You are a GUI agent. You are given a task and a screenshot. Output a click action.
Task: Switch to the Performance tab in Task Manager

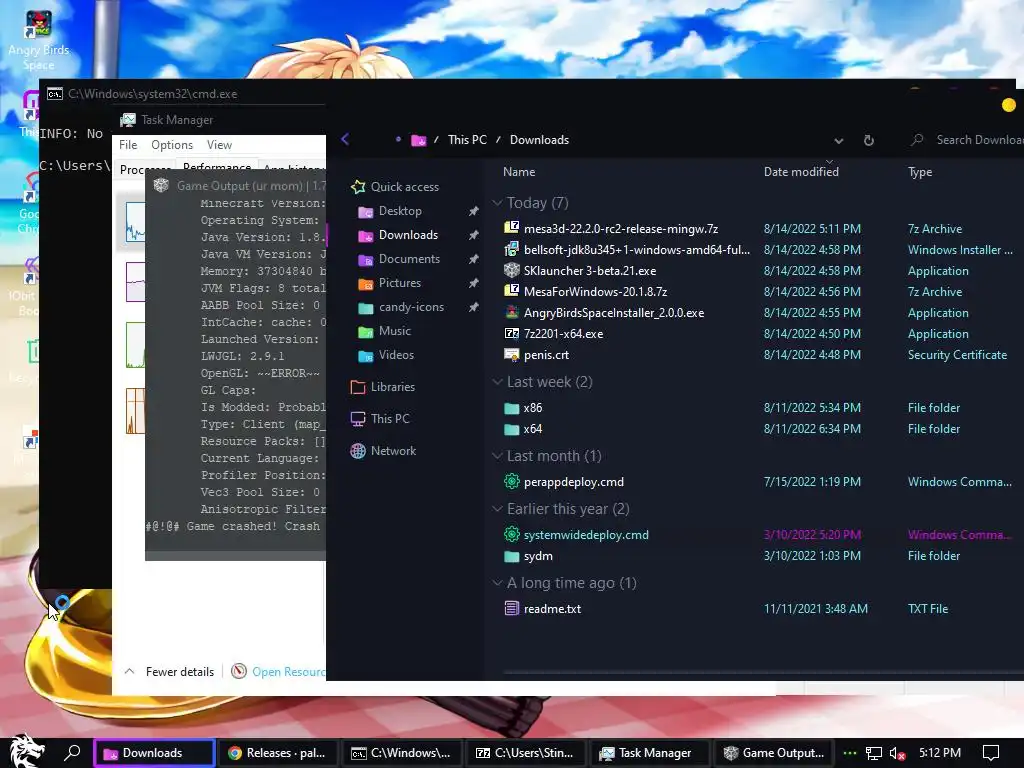click(217, 167)
